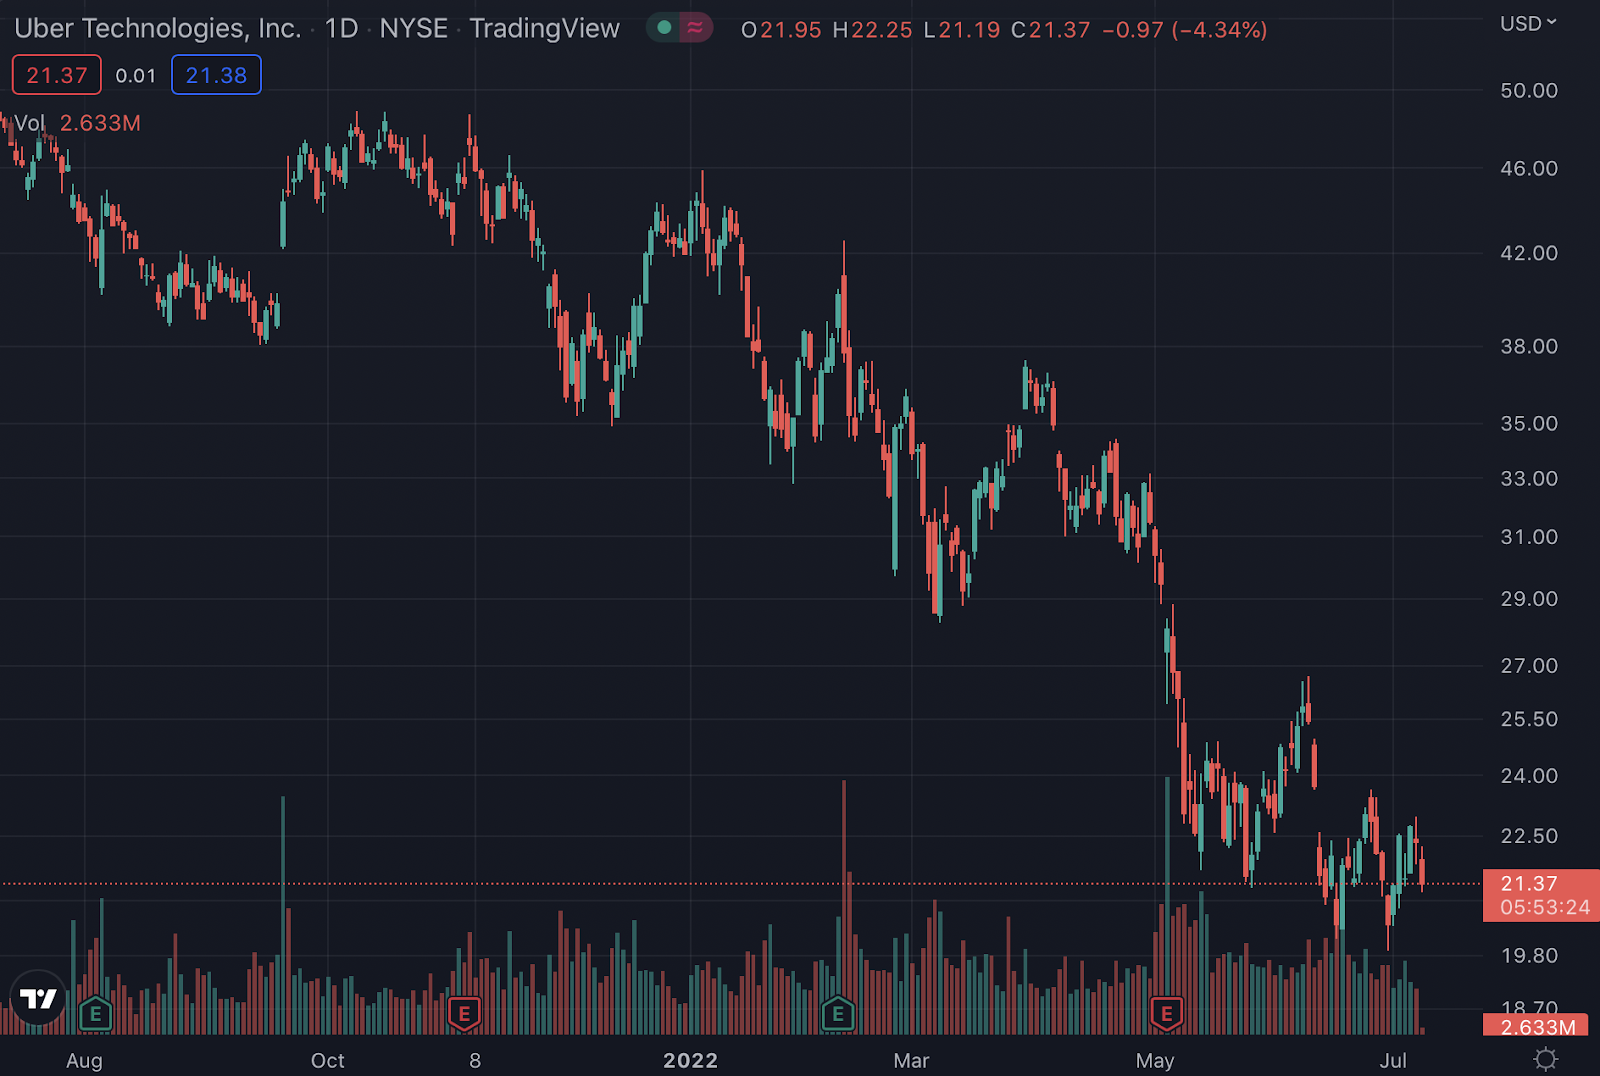Click the green market open status dot
The image size is (1600, 1076).
pos(664,28)
